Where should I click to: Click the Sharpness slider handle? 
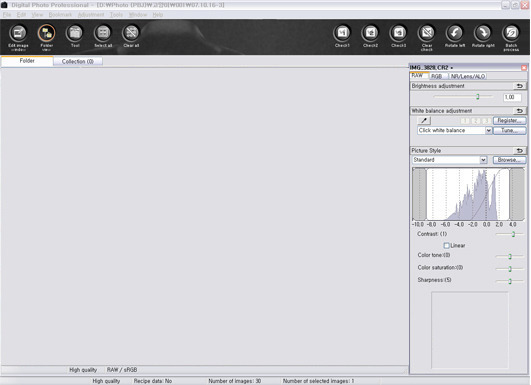pyautogui.click(x=510, y=281)
